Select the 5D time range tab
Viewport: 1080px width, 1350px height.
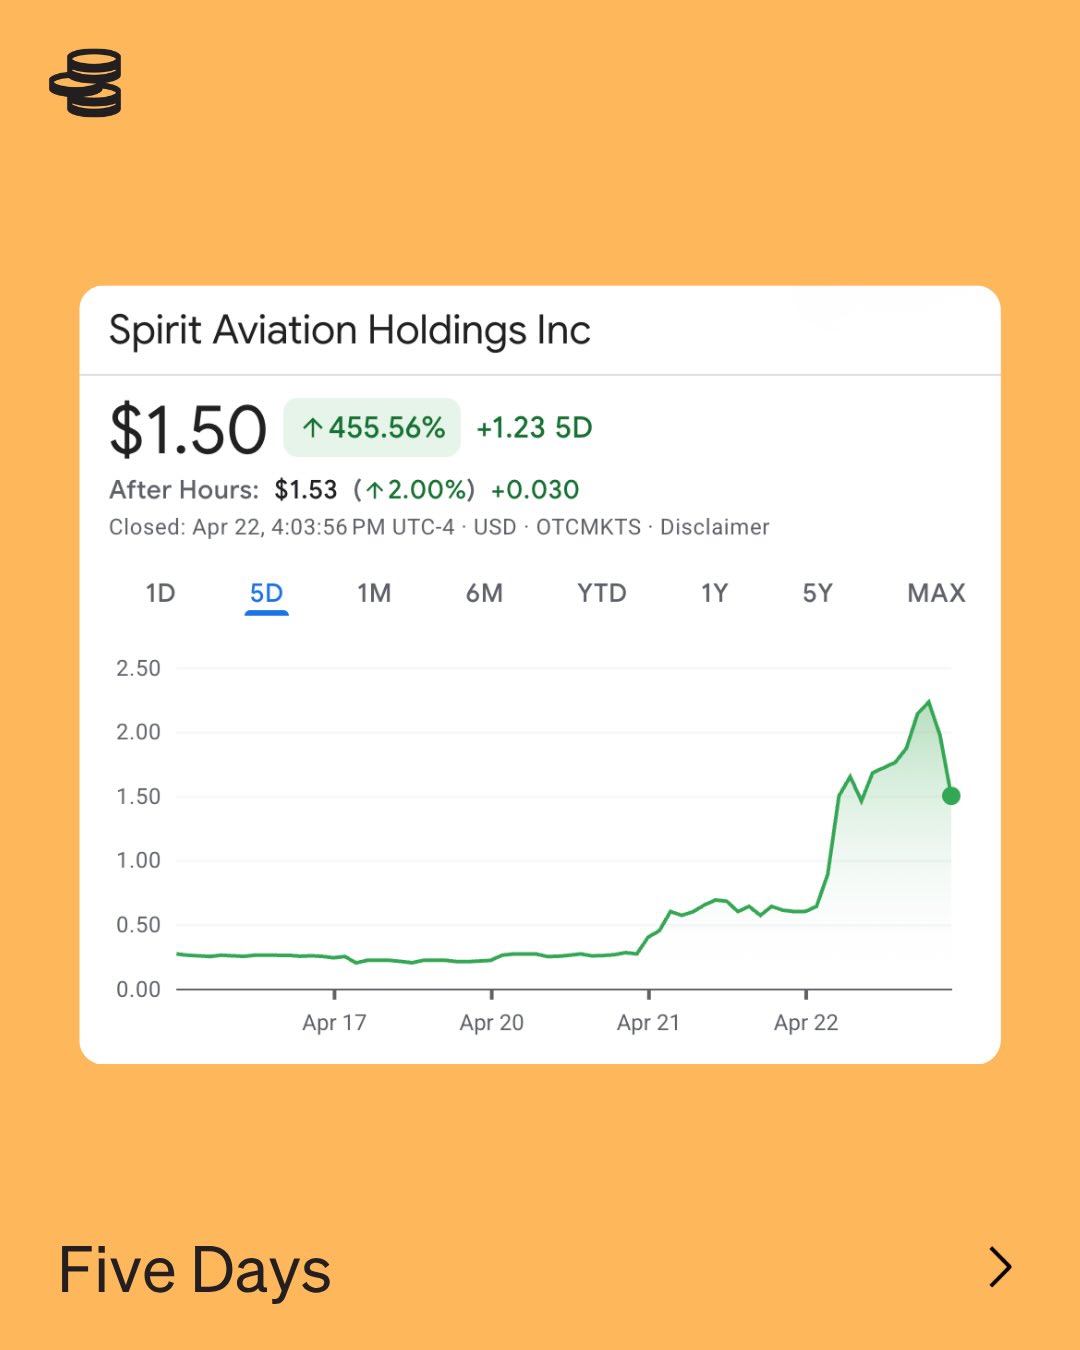(266, 593)
